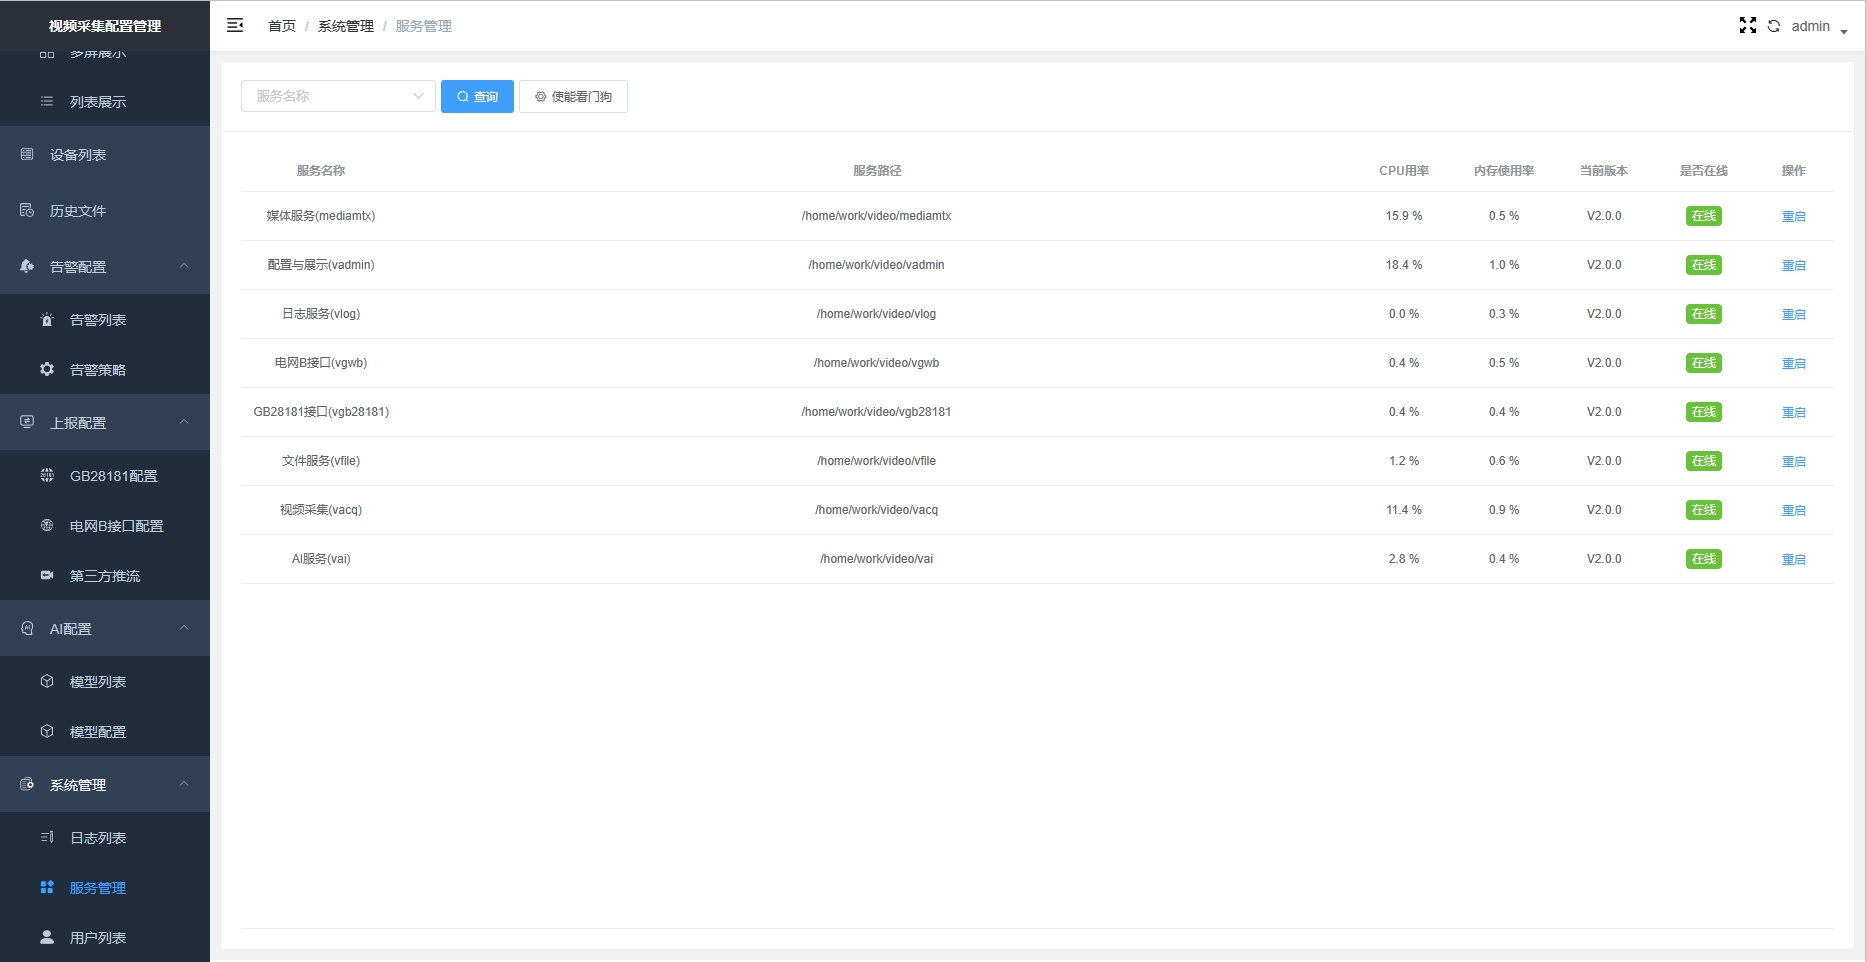Image resolution: width=1866 pixels, height=962 pixels.
Task: Click the refresh icon beside admin
Action: pyautogui.click(x=1773, y=26)
